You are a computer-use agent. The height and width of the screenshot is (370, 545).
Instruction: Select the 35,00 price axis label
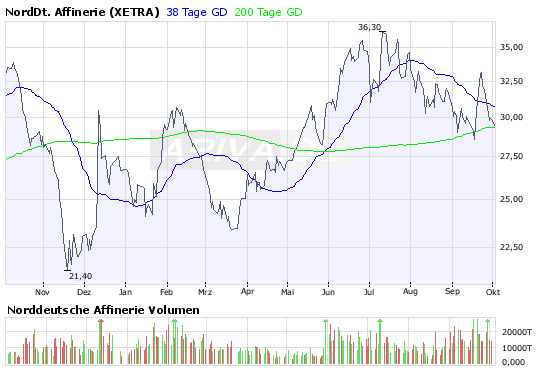tap(511, 47)
